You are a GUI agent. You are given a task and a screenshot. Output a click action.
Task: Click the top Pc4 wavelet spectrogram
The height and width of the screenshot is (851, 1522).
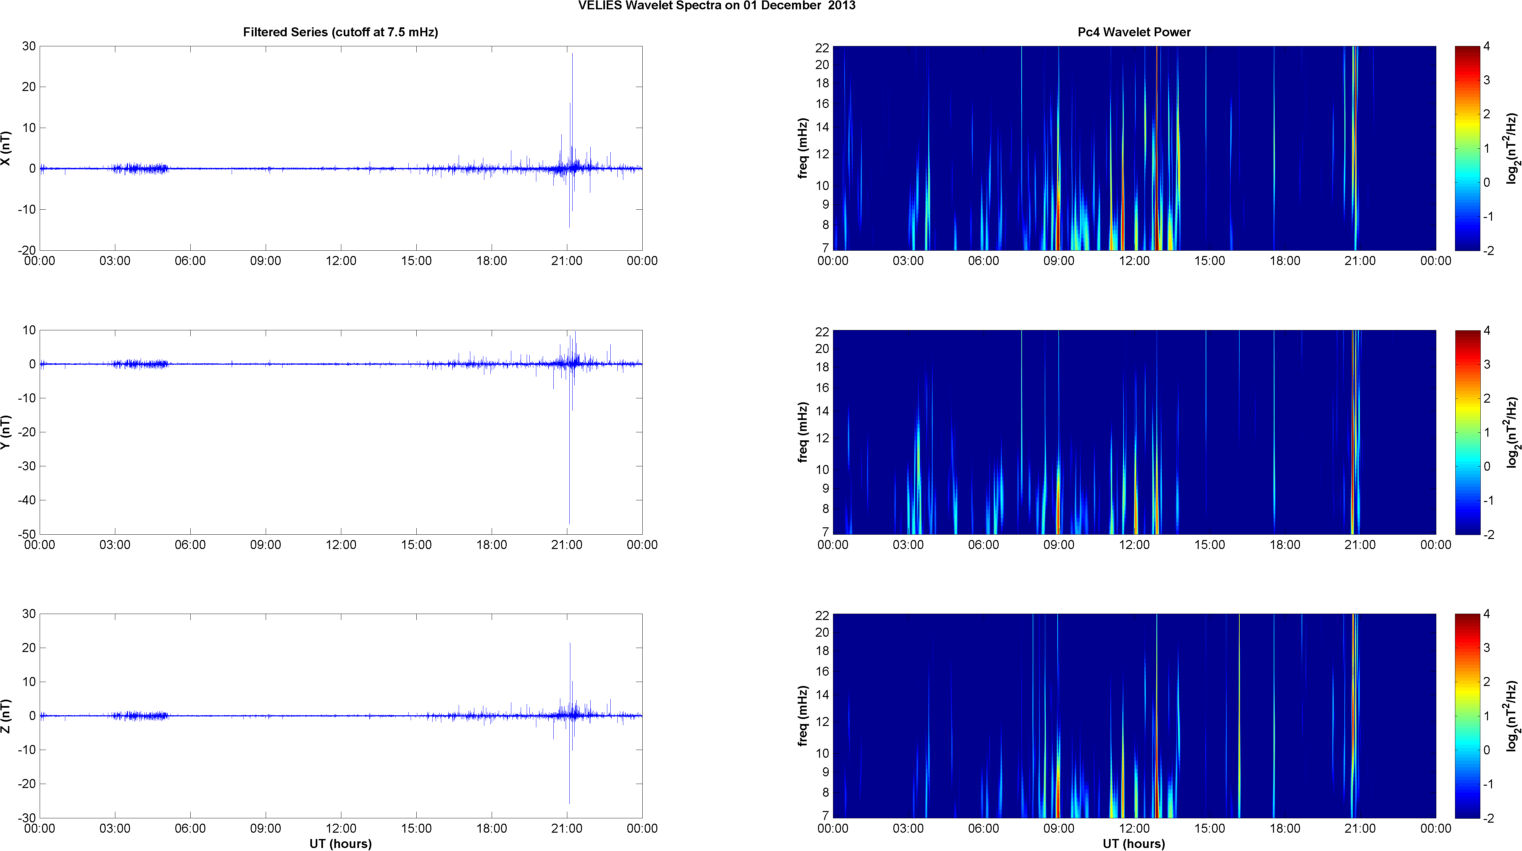pos(1133,148)
